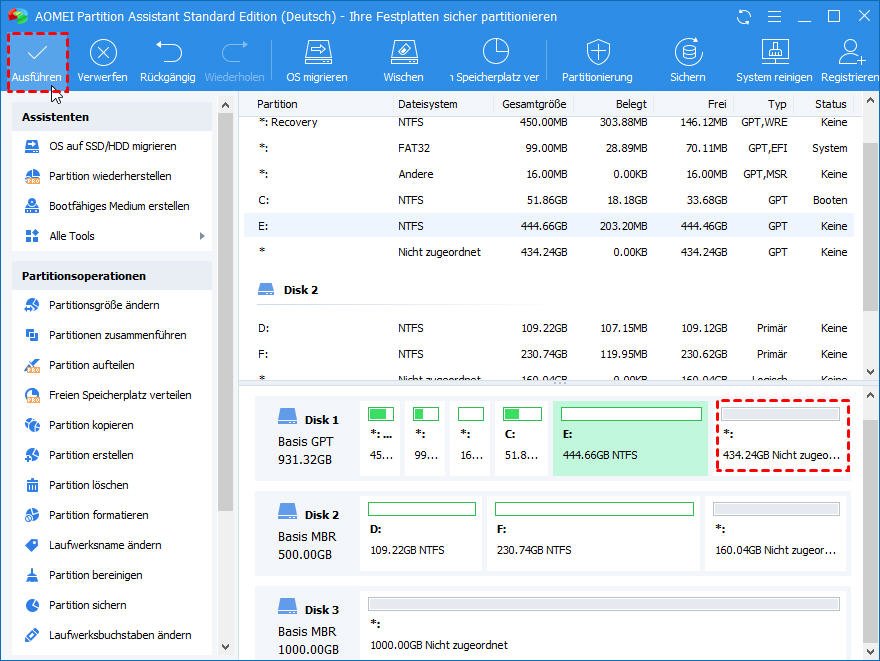This screenshot has height=661, width=880.
Task: Select the E: partition row in list
Action: [548, 226]
